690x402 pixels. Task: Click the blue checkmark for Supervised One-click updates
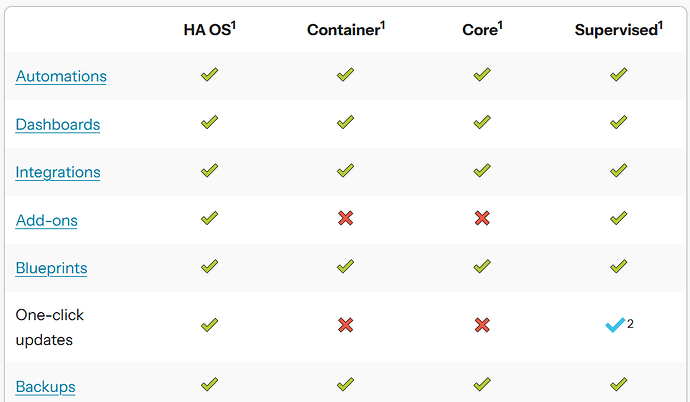pos(615,325)
